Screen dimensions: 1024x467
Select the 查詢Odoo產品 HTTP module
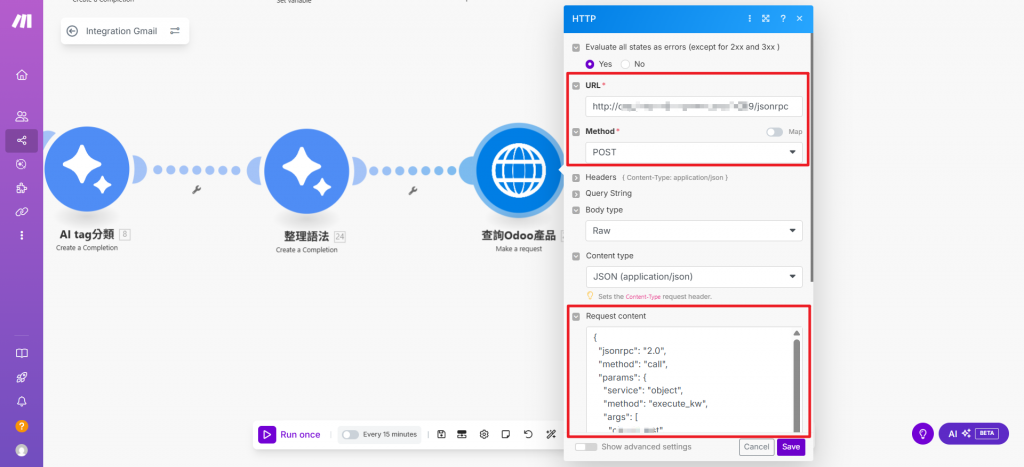tap(518, 171)
